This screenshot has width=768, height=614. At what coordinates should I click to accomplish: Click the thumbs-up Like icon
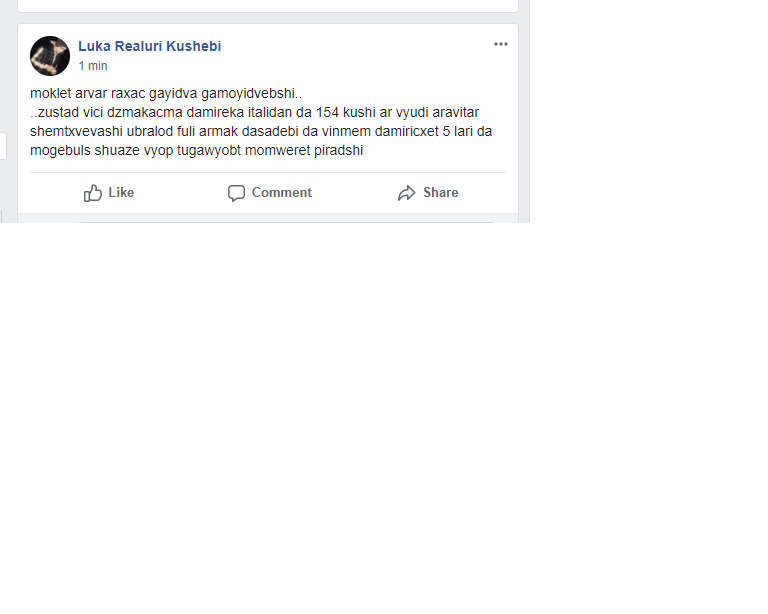click(93, 193)
